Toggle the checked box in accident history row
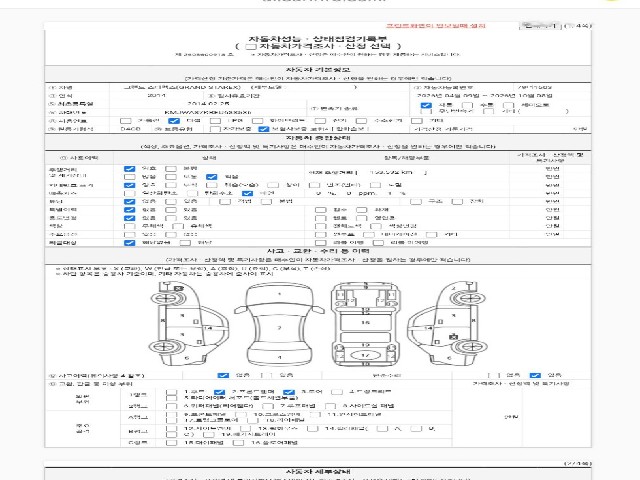The width and height of the screenshot is (640, 480). (223, 375)
